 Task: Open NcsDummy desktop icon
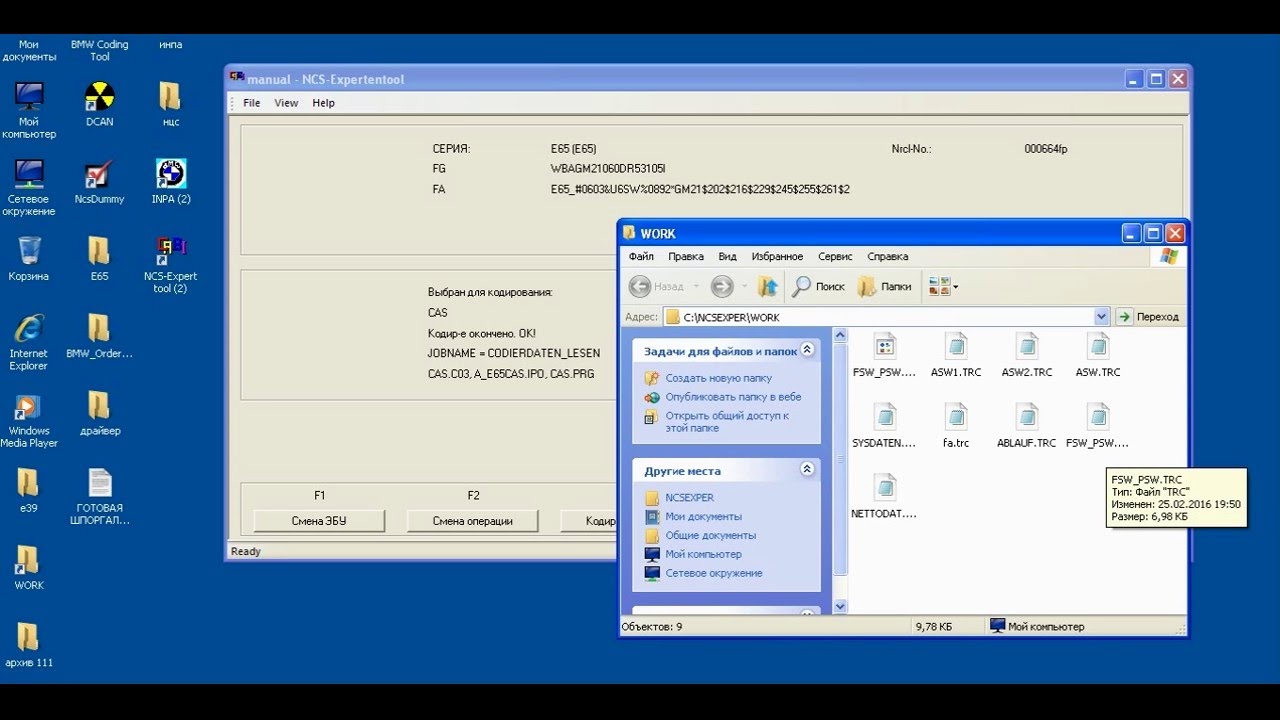(99, 181)
